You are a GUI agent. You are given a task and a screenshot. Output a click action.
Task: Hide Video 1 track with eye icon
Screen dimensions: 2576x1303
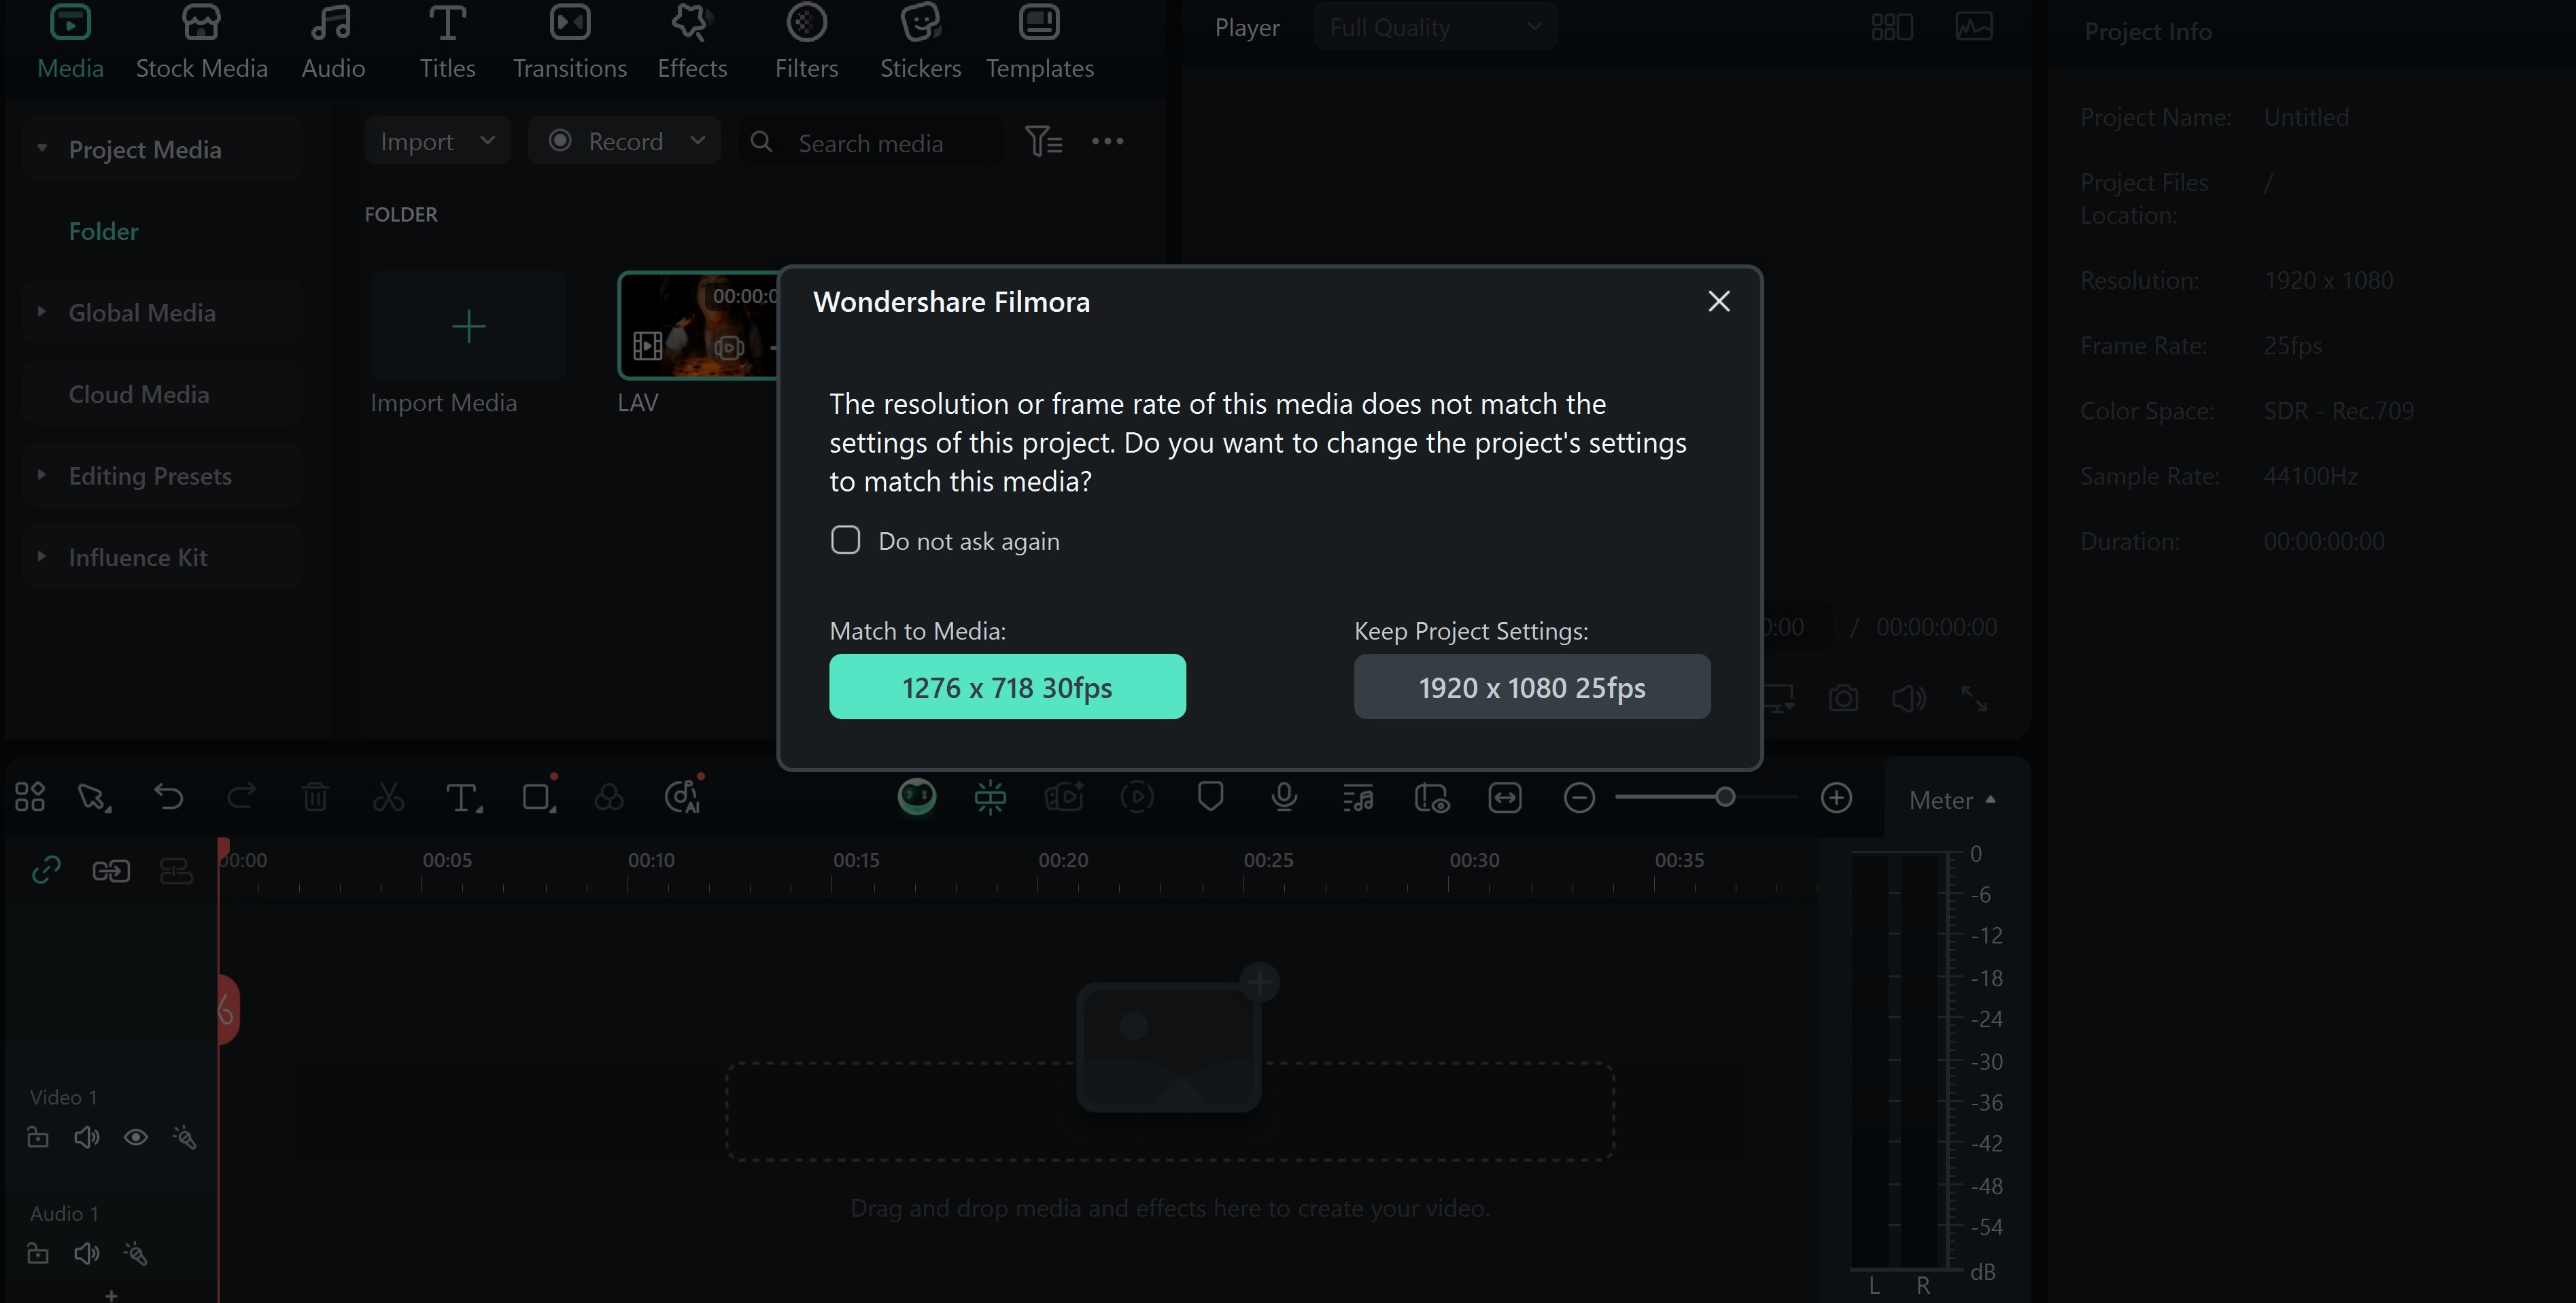click(x=136, y=1137)
